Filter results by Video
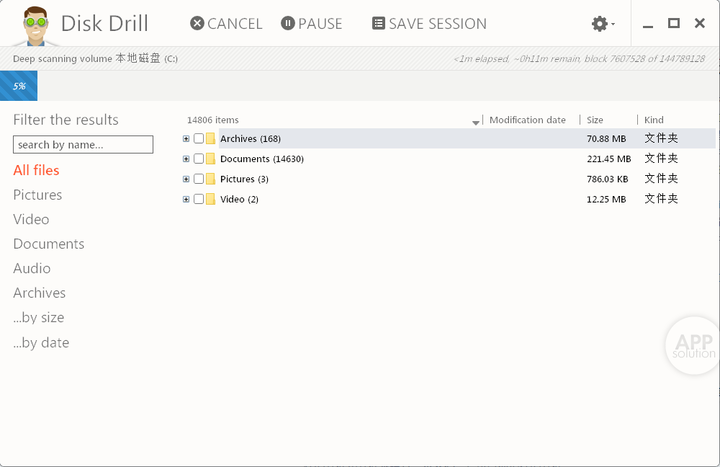720x467 pixels. [x=31, y=219]
